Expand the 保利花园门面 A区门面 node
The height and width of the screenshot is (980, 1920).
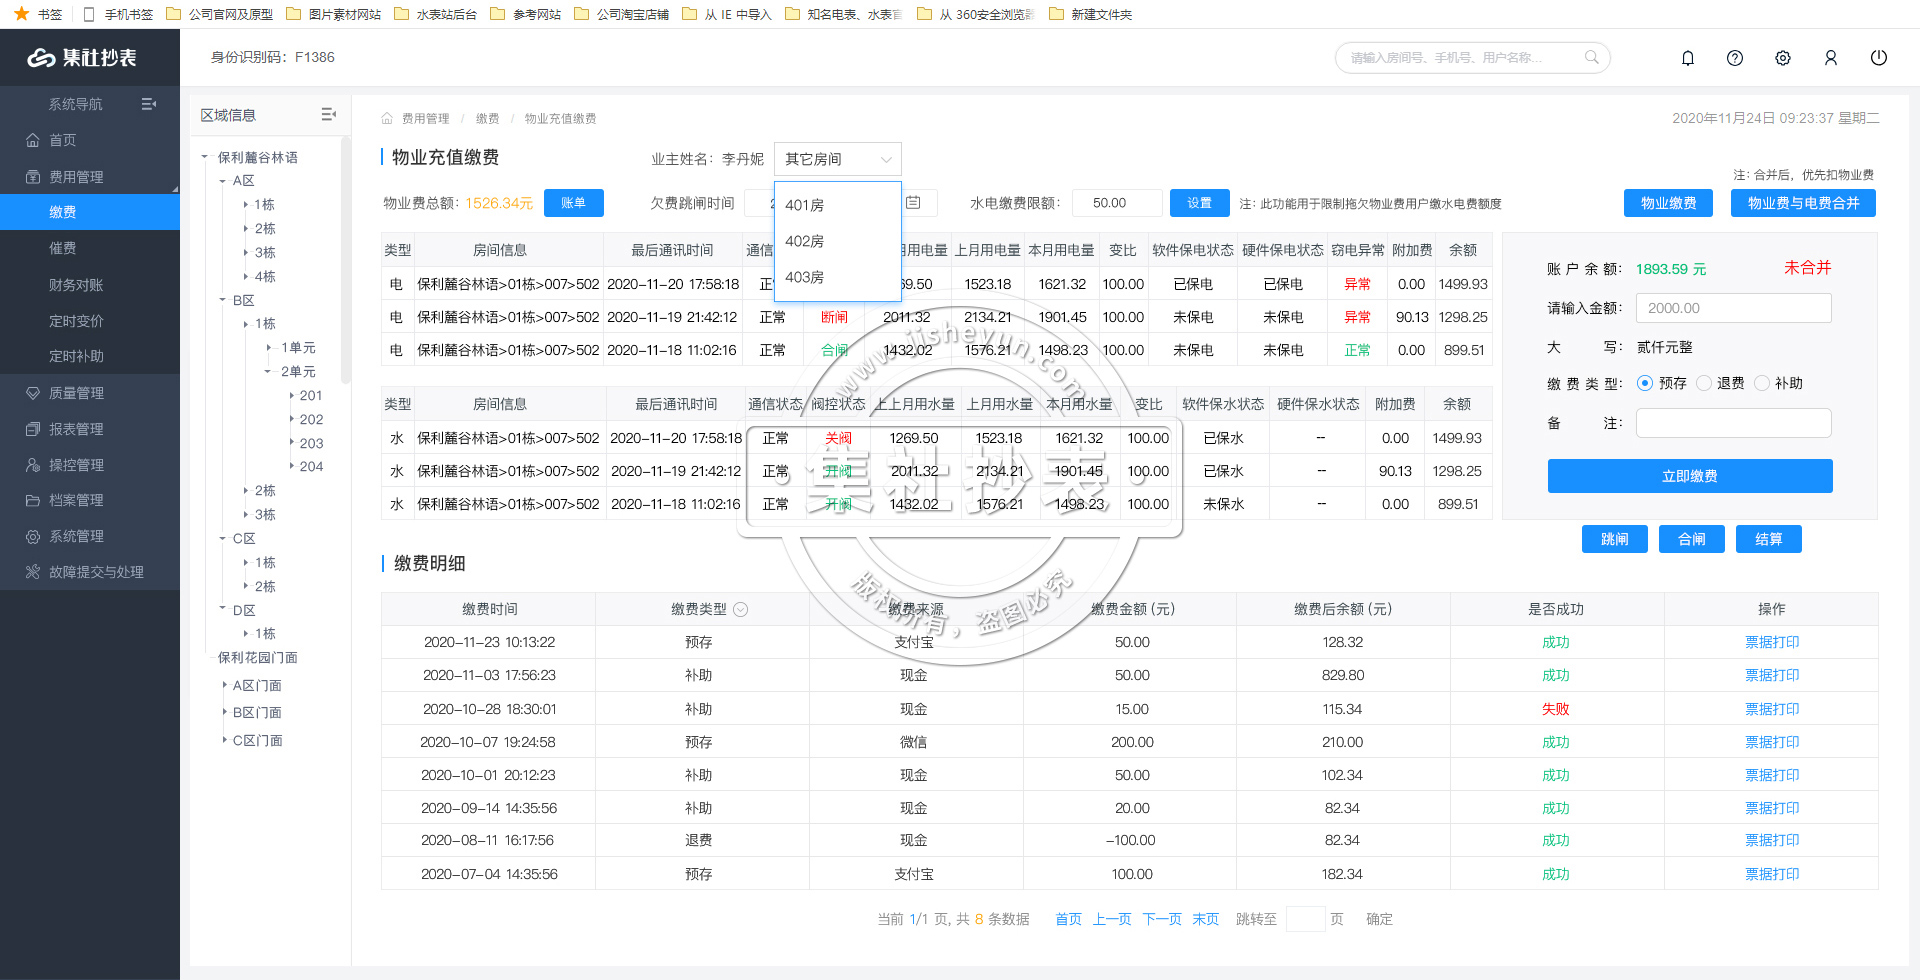[225, 685]
